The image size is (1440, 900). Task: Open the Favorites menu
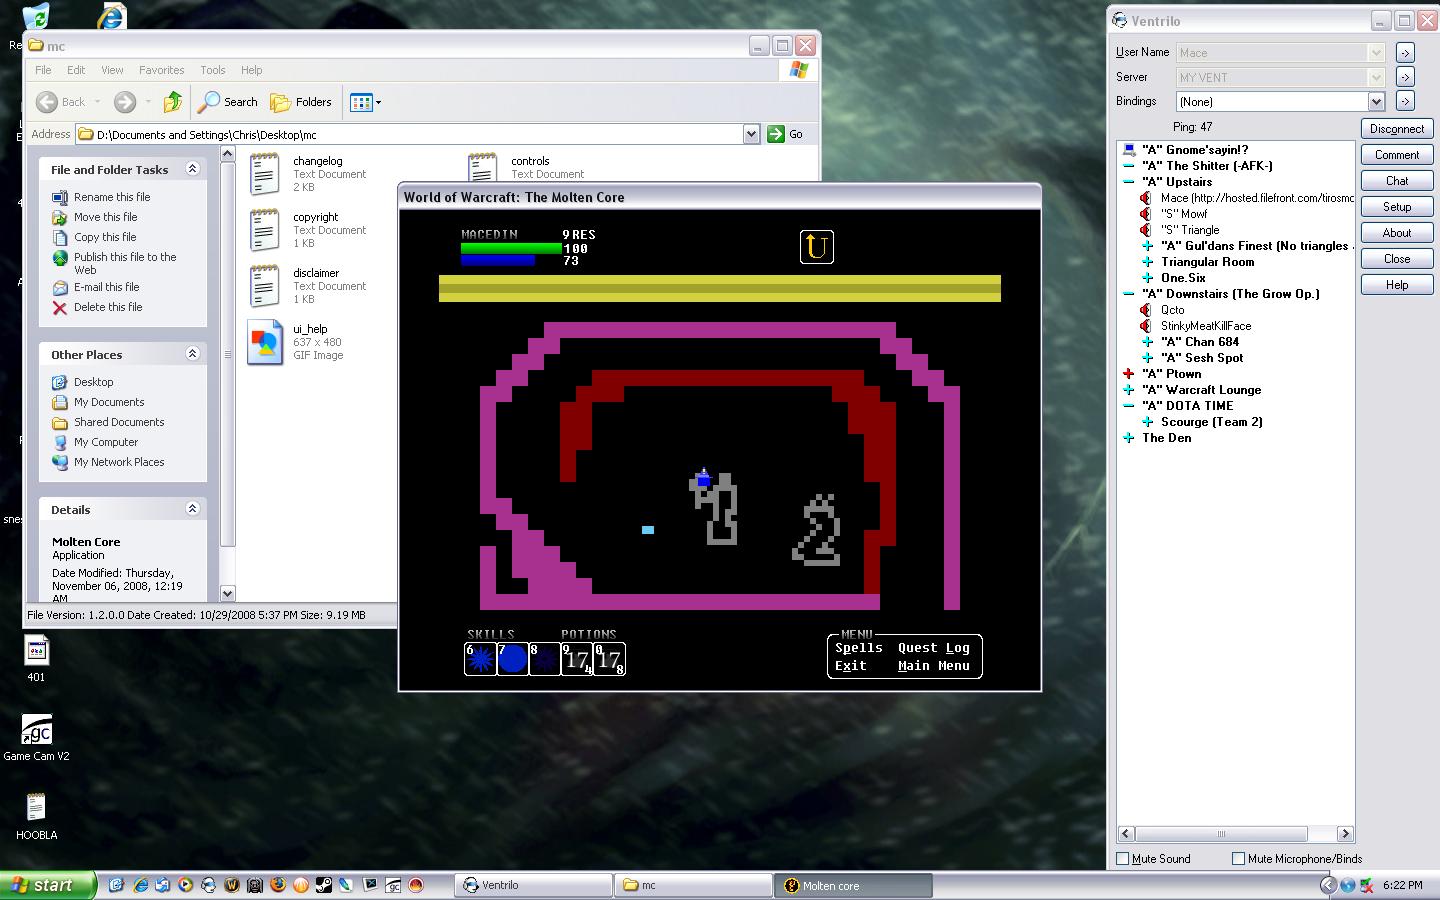(x=161, y=70)
